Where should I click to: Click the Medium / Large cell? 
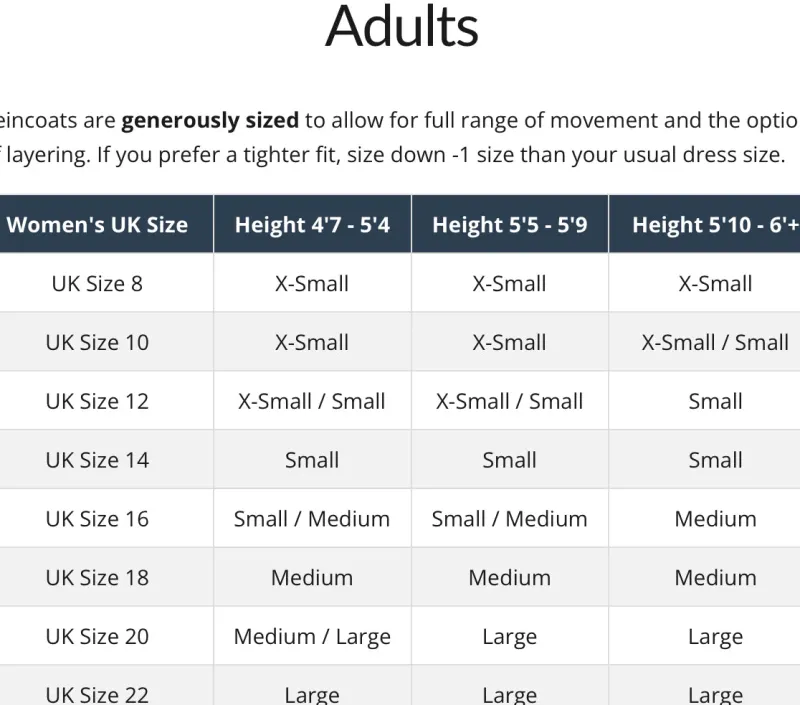(x=312, y=637)
